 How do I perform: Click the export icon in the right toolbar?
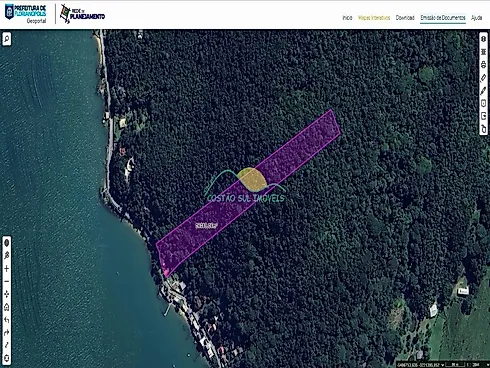483,116
